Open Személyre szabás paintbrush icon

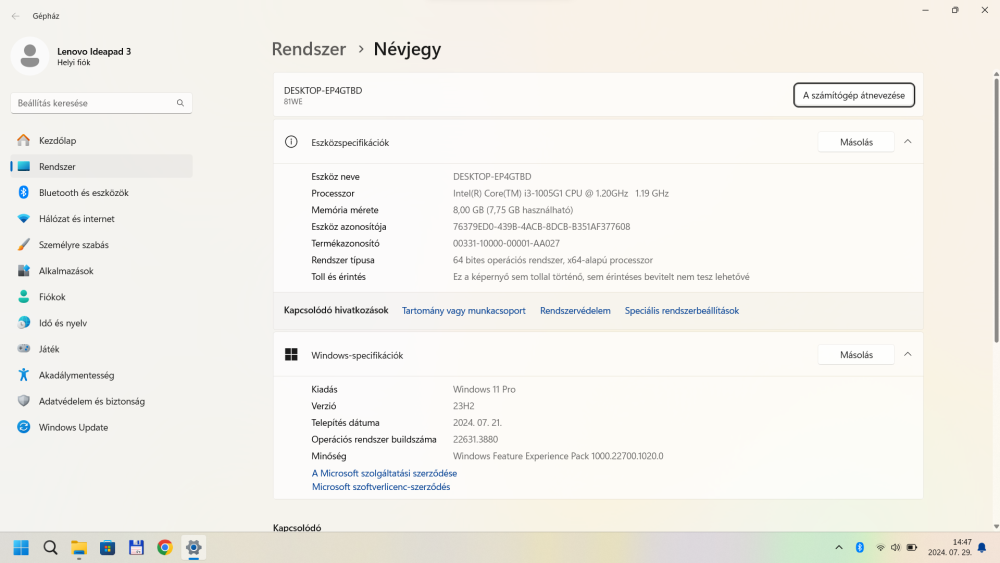pos(23,245)
